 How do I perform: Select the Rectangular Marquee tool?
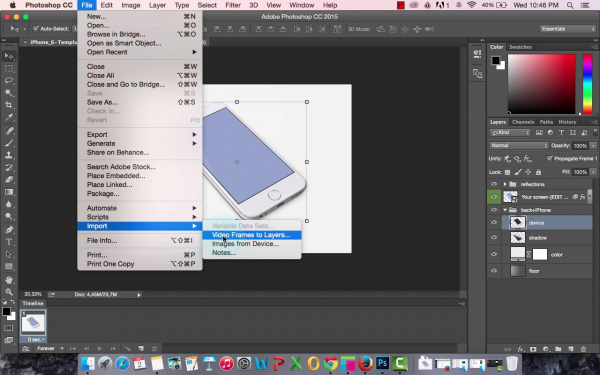click(x=9, y=68)
